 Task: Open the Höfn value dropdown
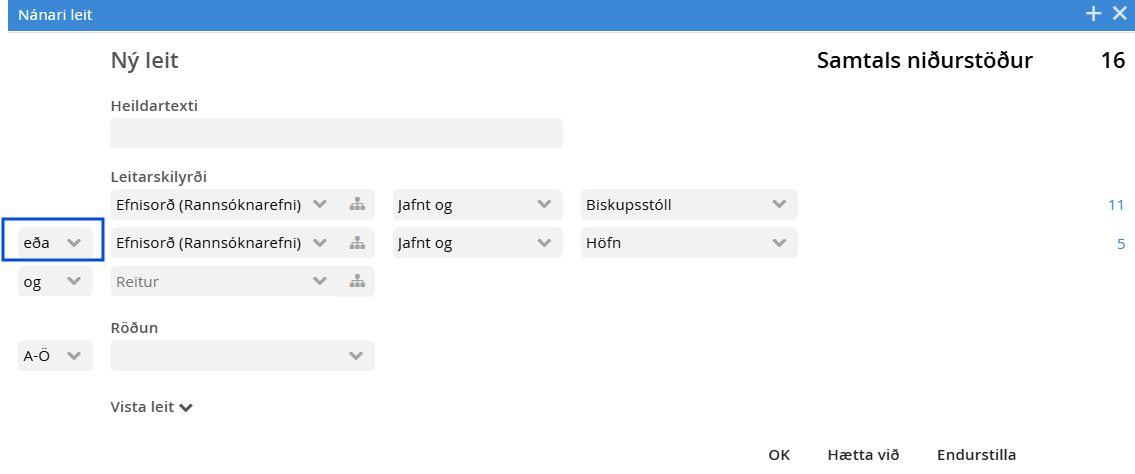(x=689, y=243)
